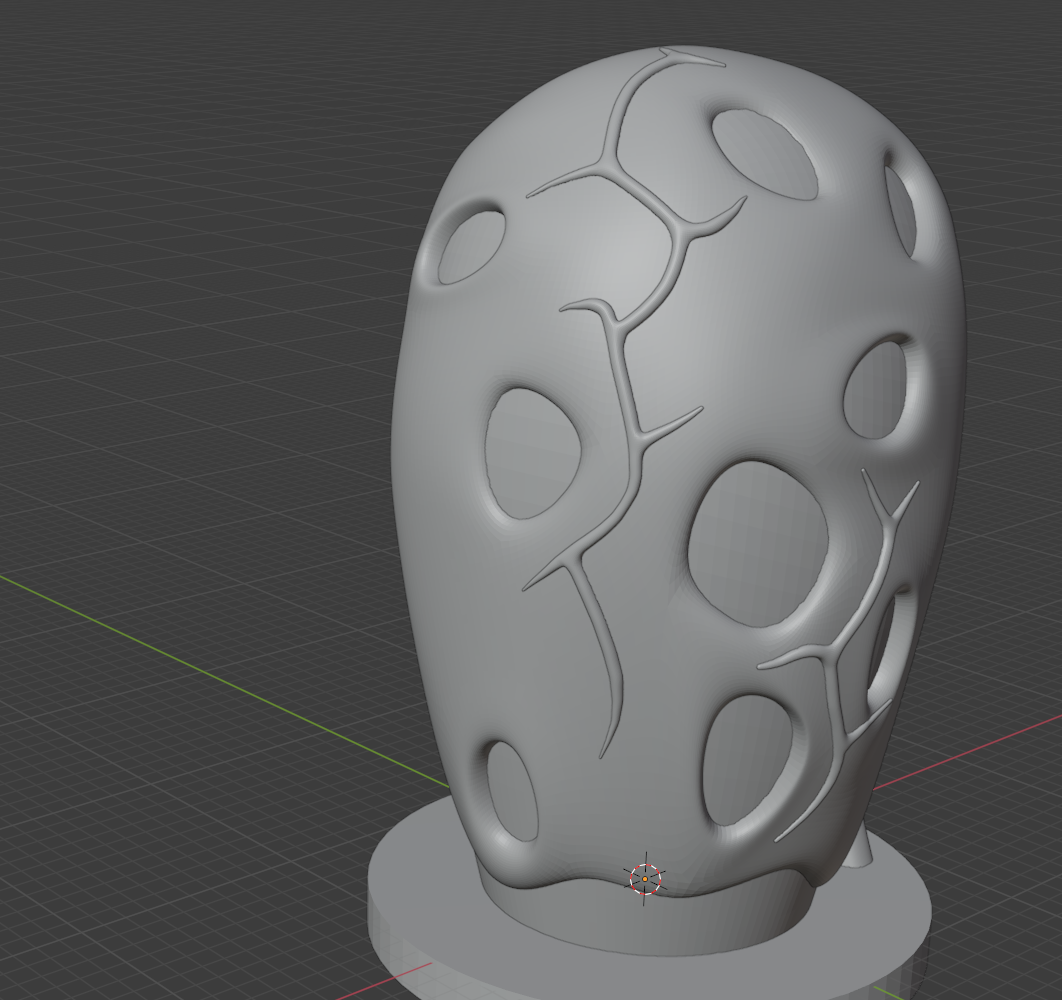Click the 3D cursor at the model base
Screen dimensions: 1062x1000
coord(645,879)
